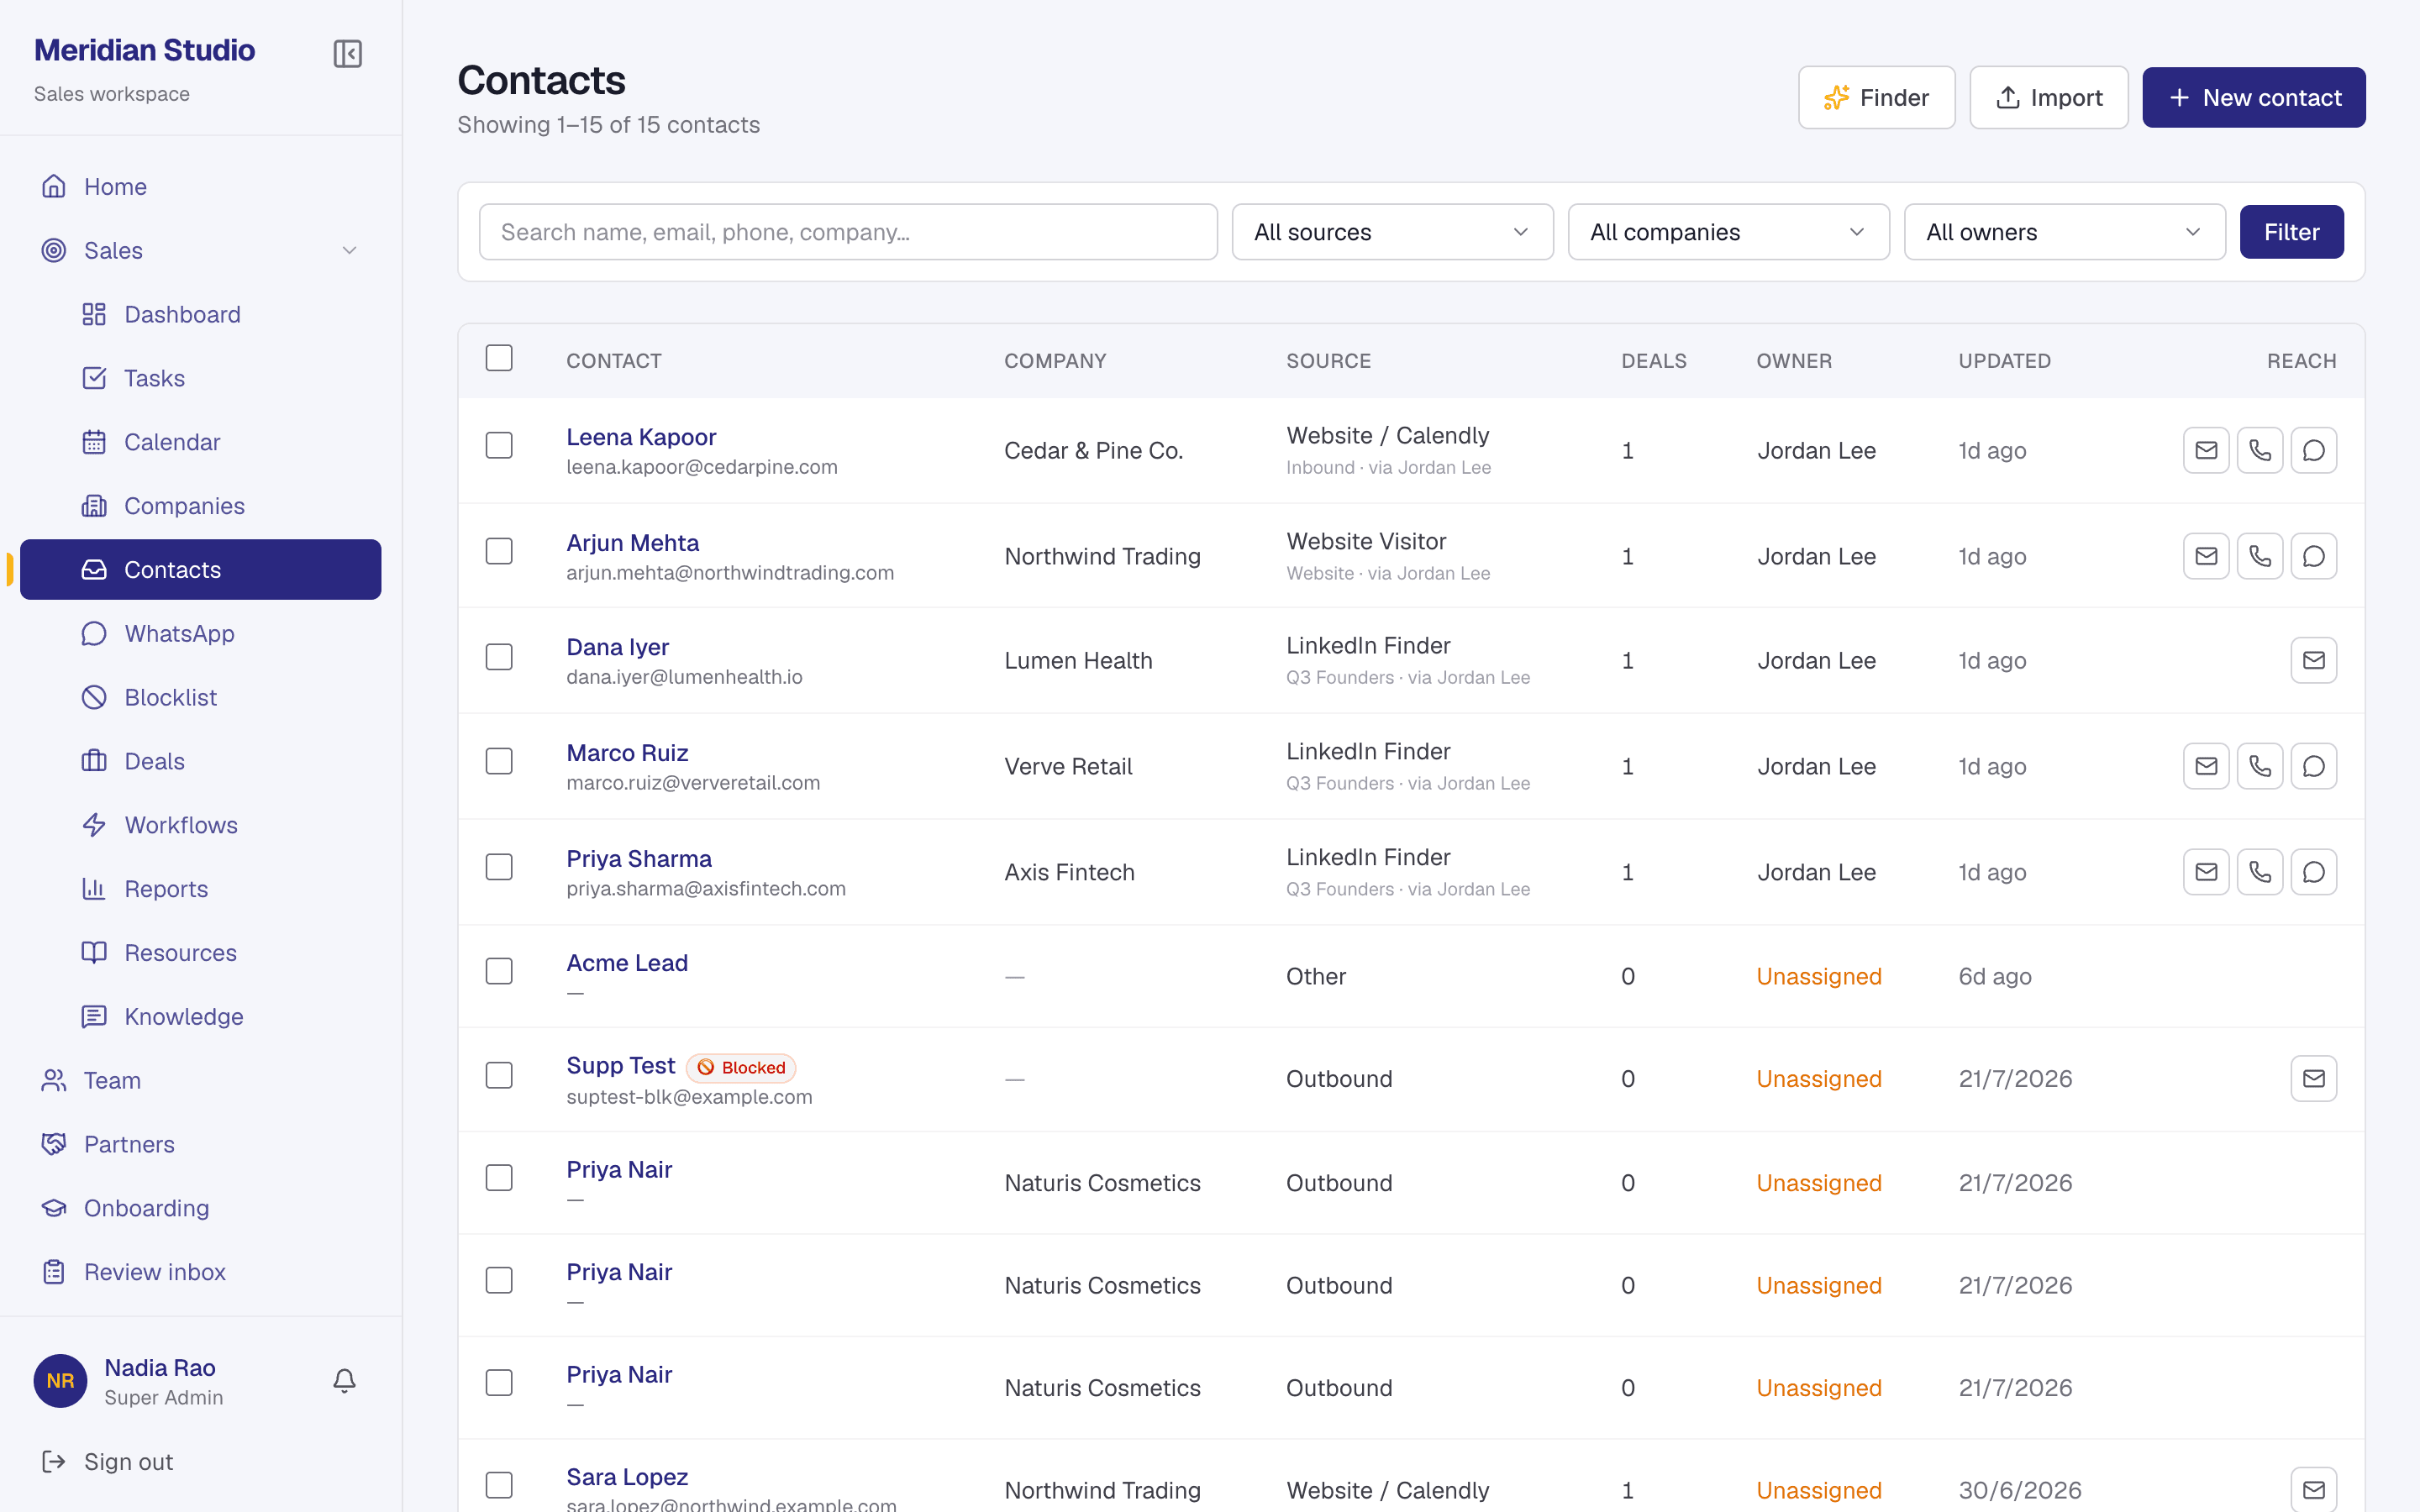
Task: Open the Sara Lopez contact link
Action: [627, 1477]
